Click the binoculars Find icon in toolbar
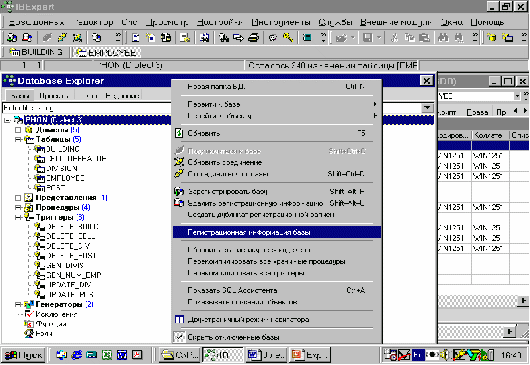Image resolution: width=530 pixels, height=365 pixels. click(x=443, y=38)
